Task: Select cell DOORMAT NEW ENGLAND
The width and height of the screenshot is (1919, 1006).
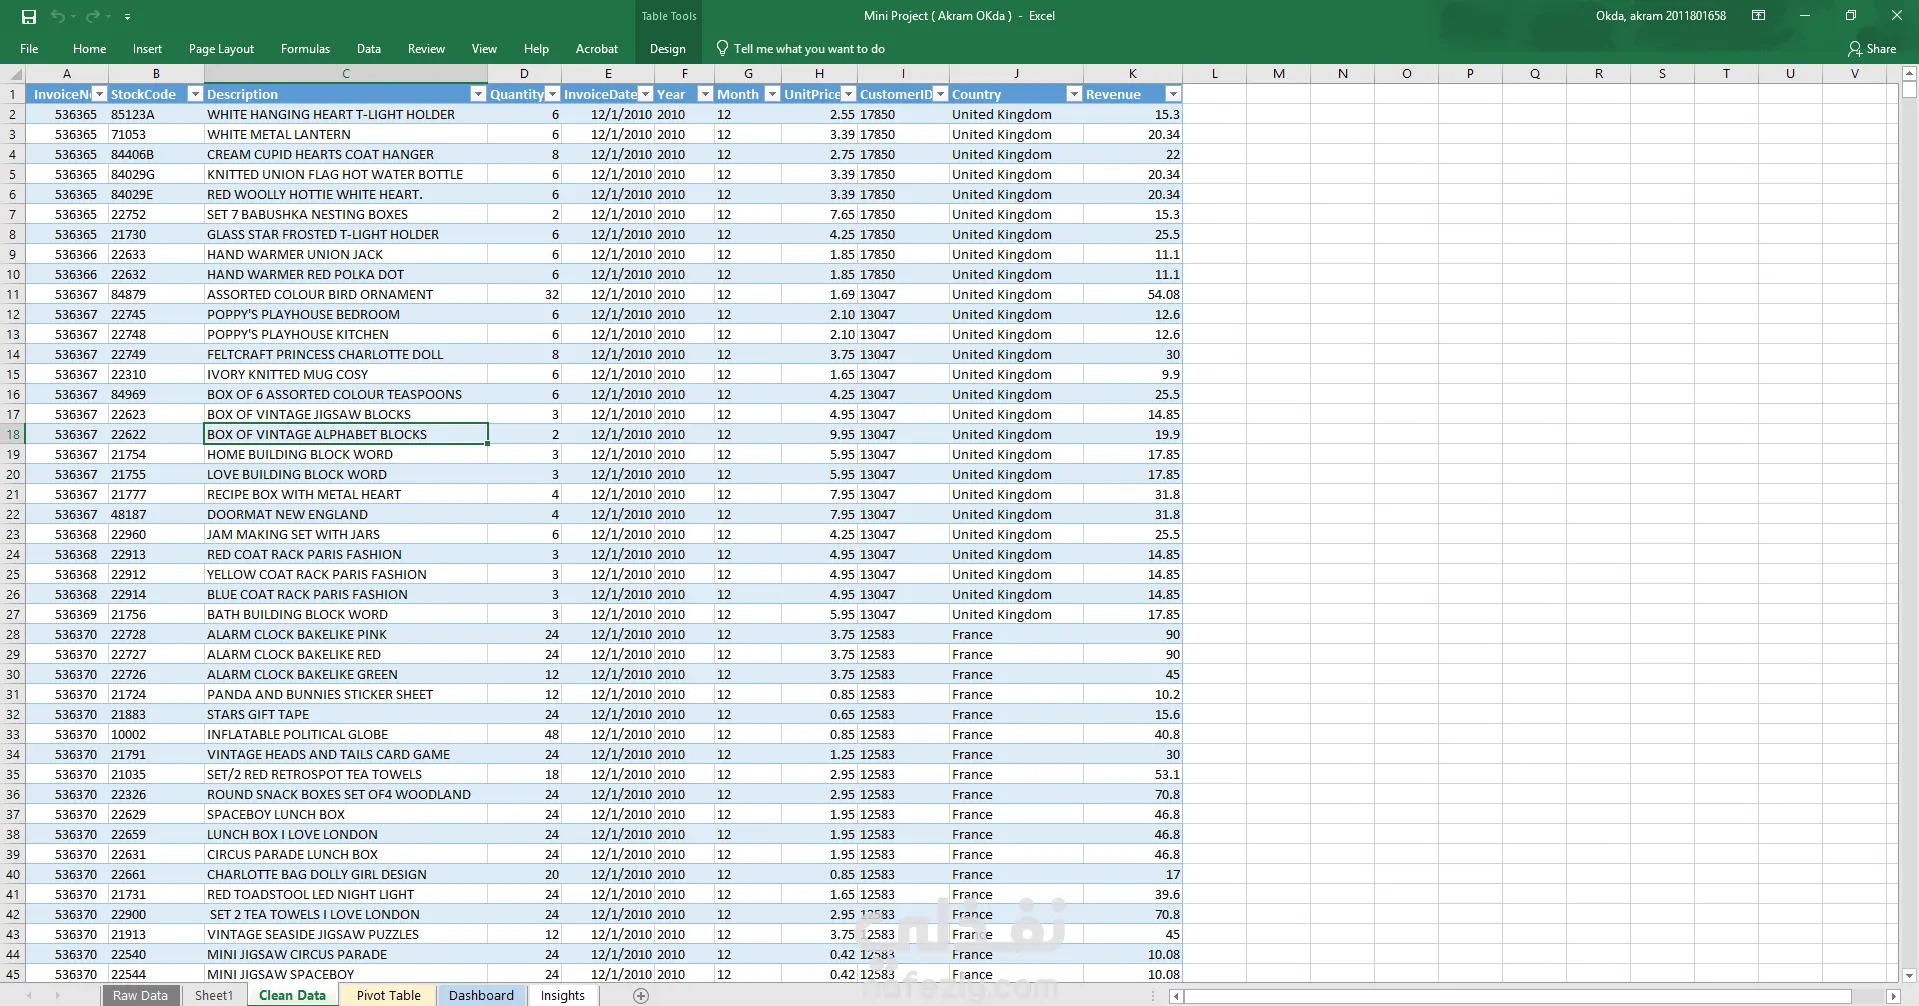Action: [346, 514]
